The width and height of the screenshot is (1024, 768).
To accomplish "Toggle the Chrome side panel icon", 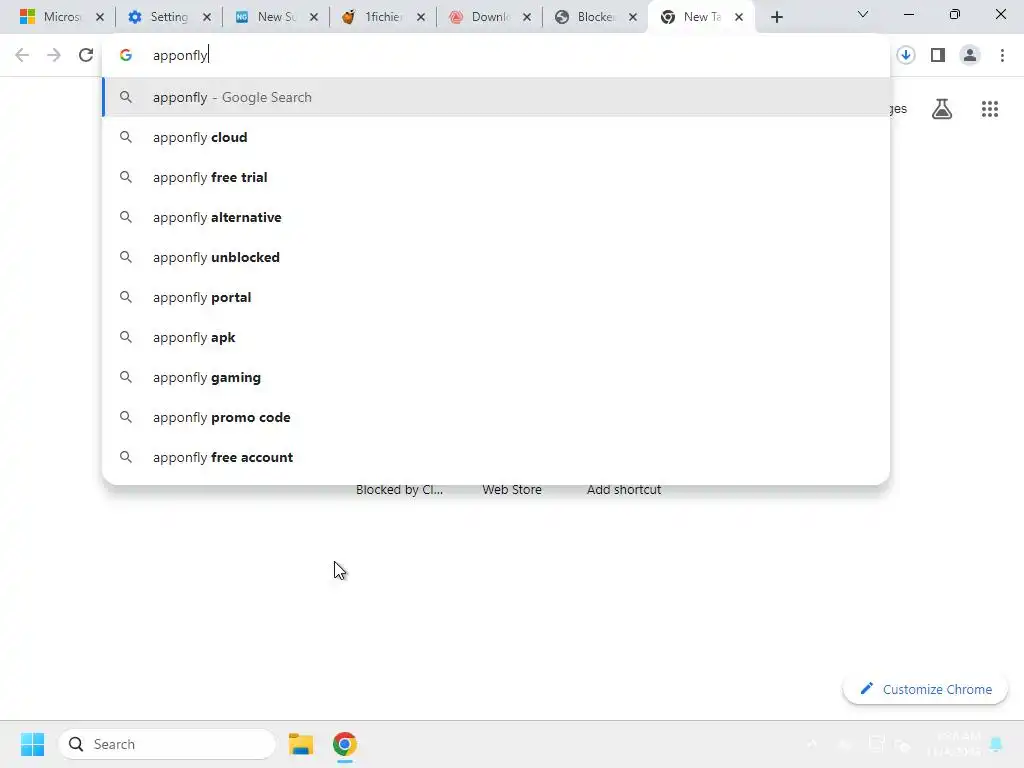I will [x=938, y=55].
